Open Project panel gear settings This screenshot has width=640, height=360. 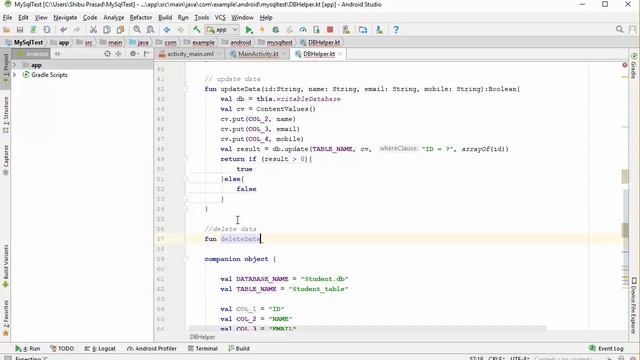pos(133,53)
